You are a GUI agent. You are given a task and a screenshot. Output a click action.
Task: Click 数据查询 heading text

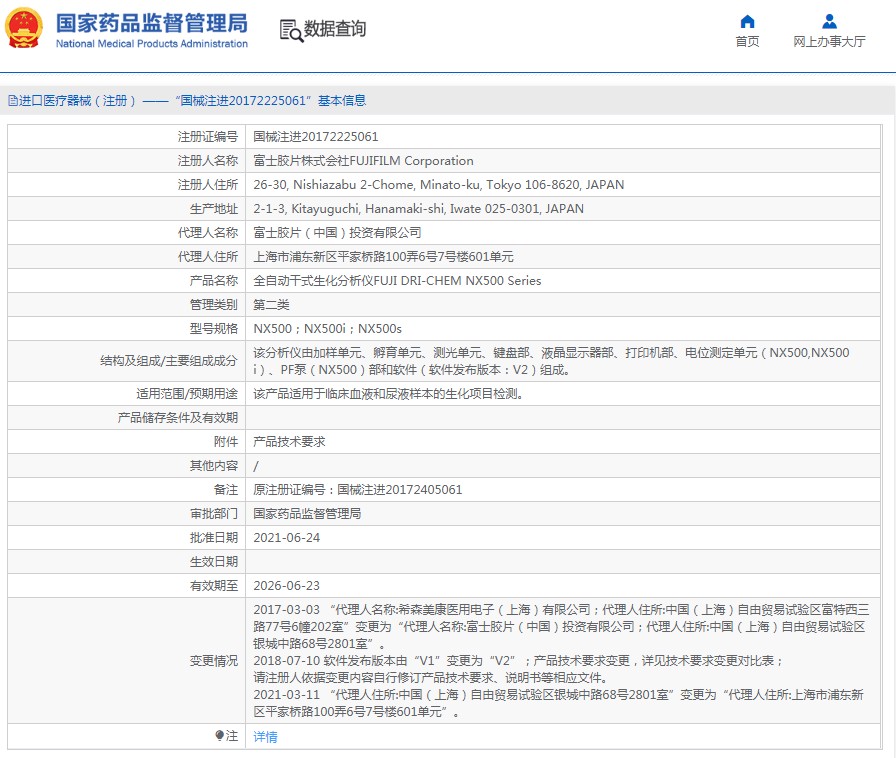pos(335,29)
